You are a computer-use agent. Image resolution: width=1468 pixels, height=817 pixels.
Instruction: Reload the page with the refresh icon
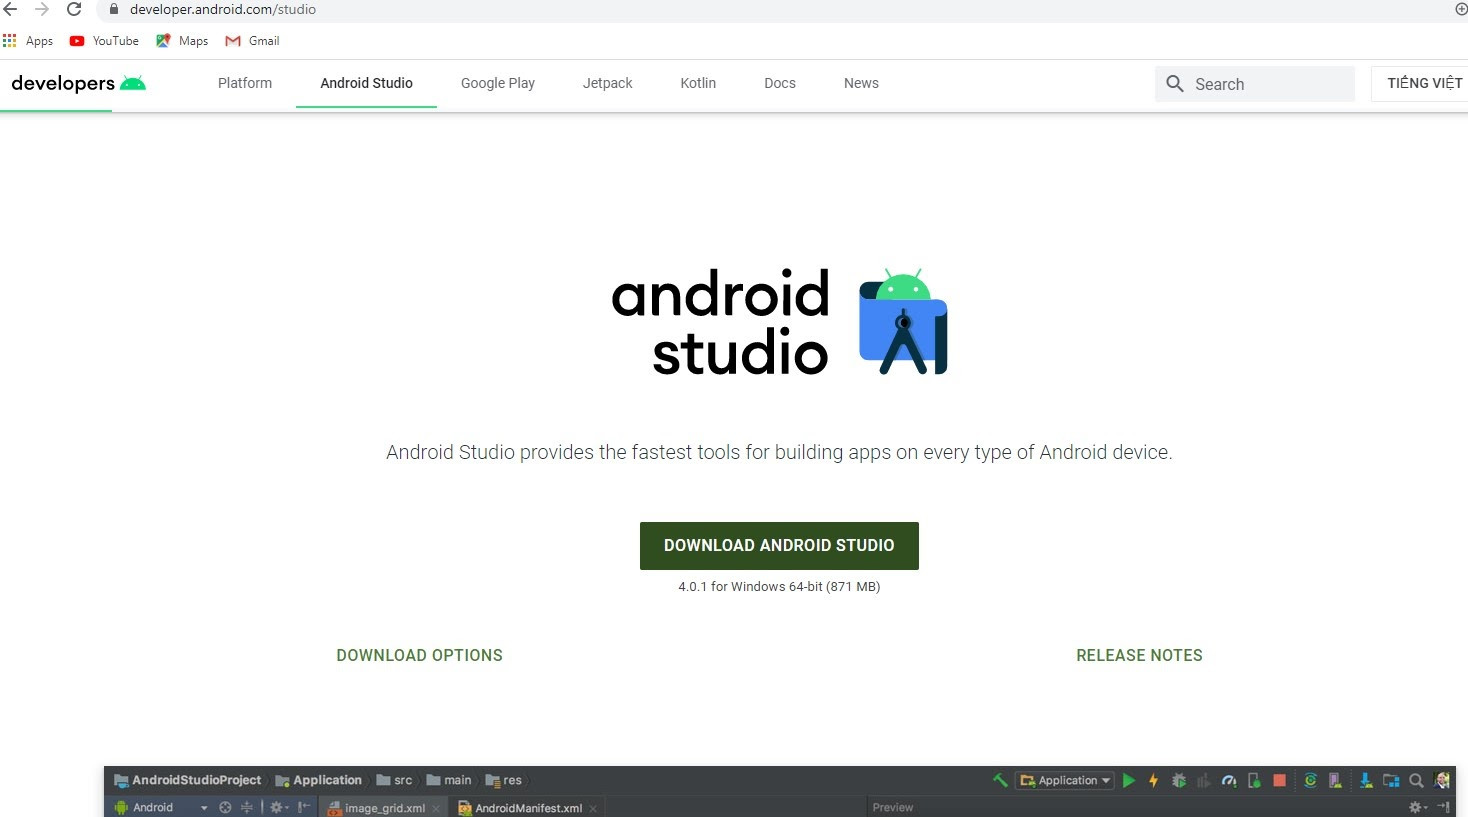74,9
